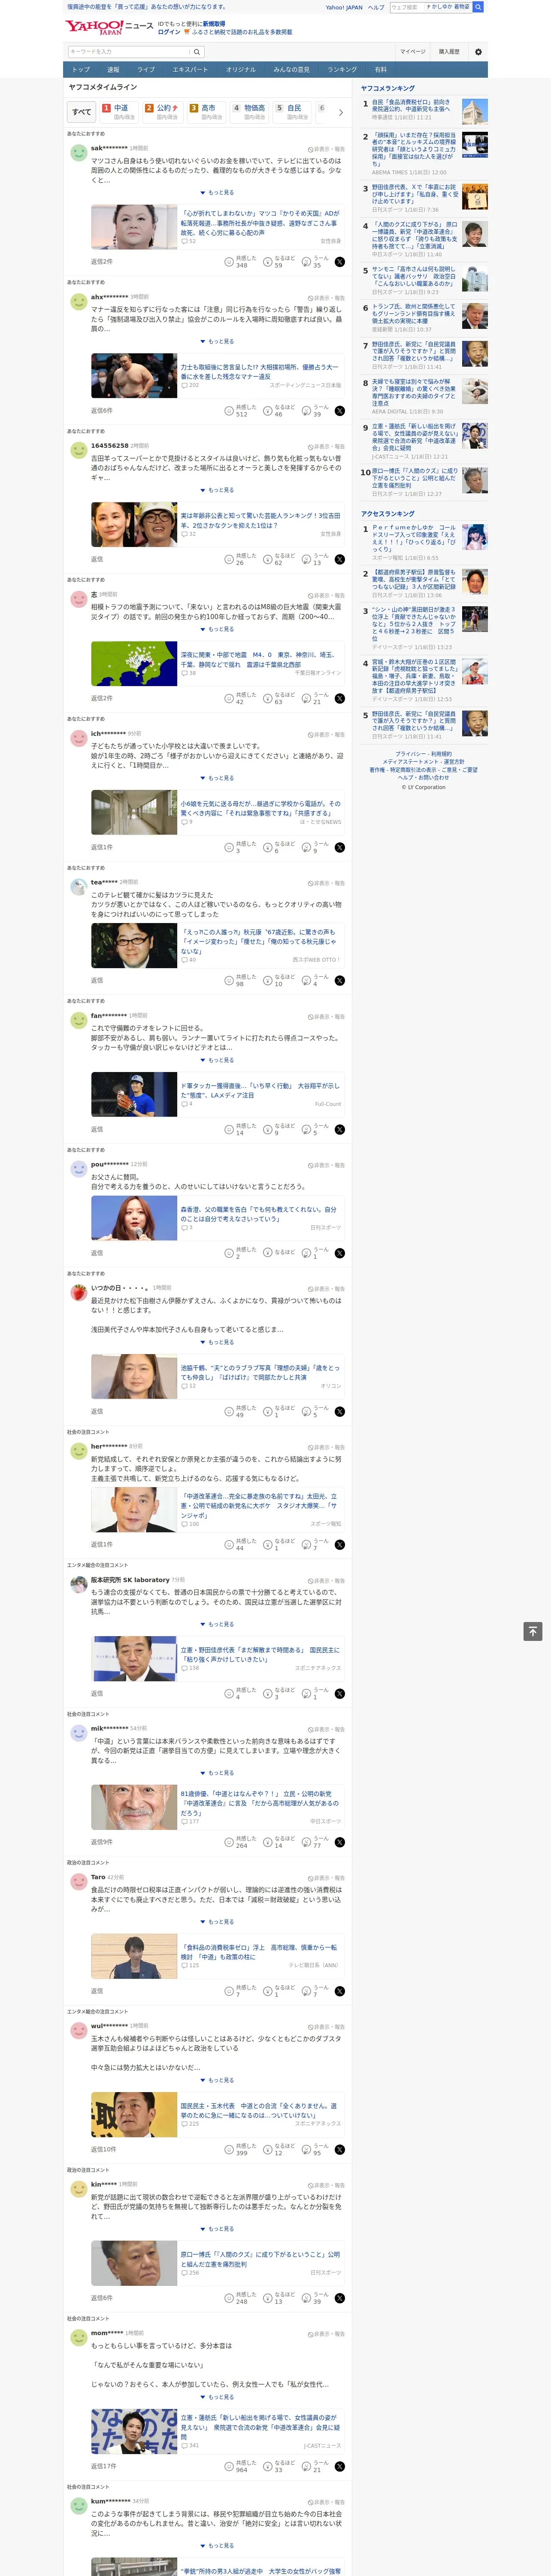Open the ヘルプ link at top
Screen dimensions: 551x2576
coord(376,7)
